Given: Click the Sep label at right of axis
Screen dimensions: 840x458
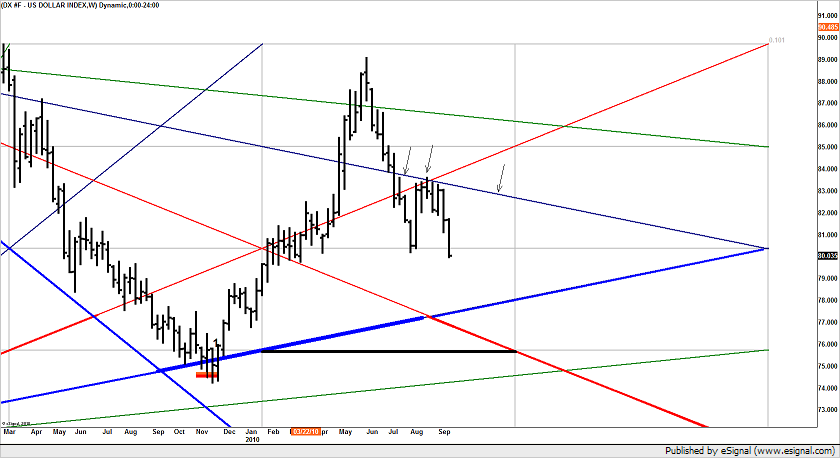Looking at the screenshot, I should tap(444, 431).
